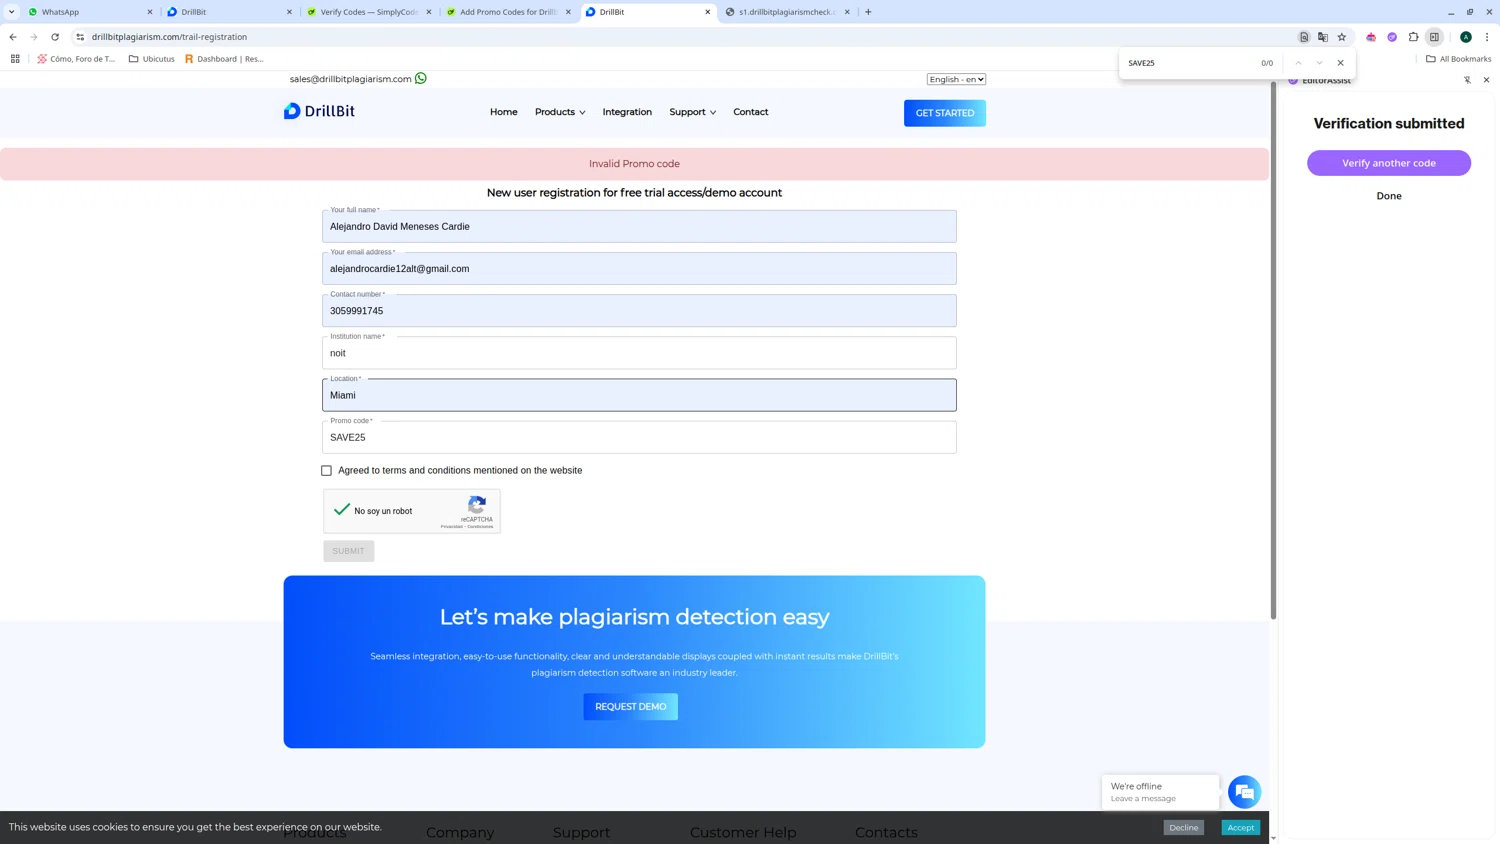The width and height of the screenshot is (1500, 844).
Task: Go to Home in the navigation
Action: (x=504, y=112)
